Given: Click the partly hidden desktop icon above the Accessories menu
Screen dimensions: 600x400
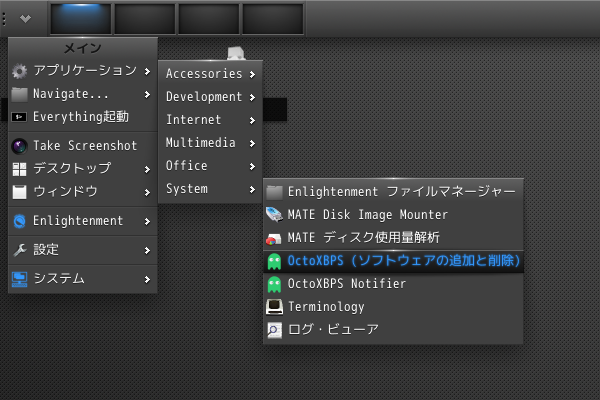Looking at the screenshot, I should point(236,53).
